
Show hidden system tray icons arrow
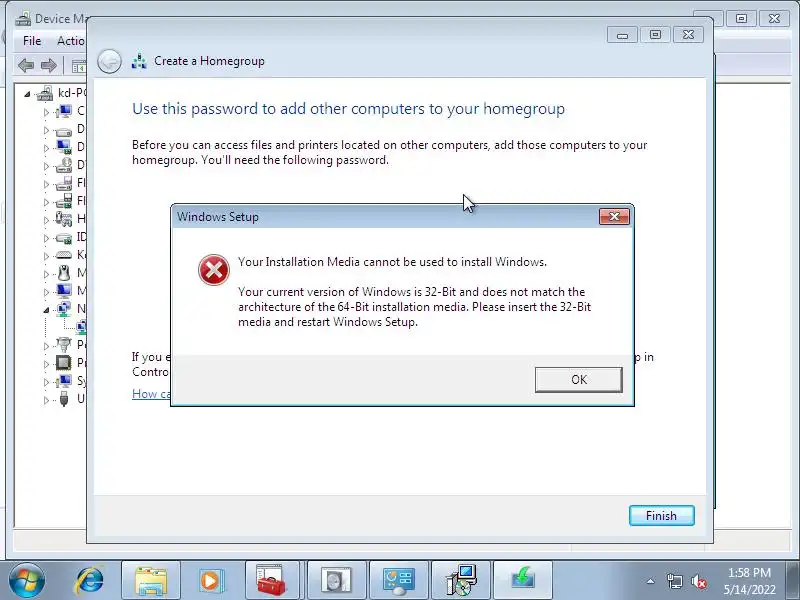coord(651,581)
